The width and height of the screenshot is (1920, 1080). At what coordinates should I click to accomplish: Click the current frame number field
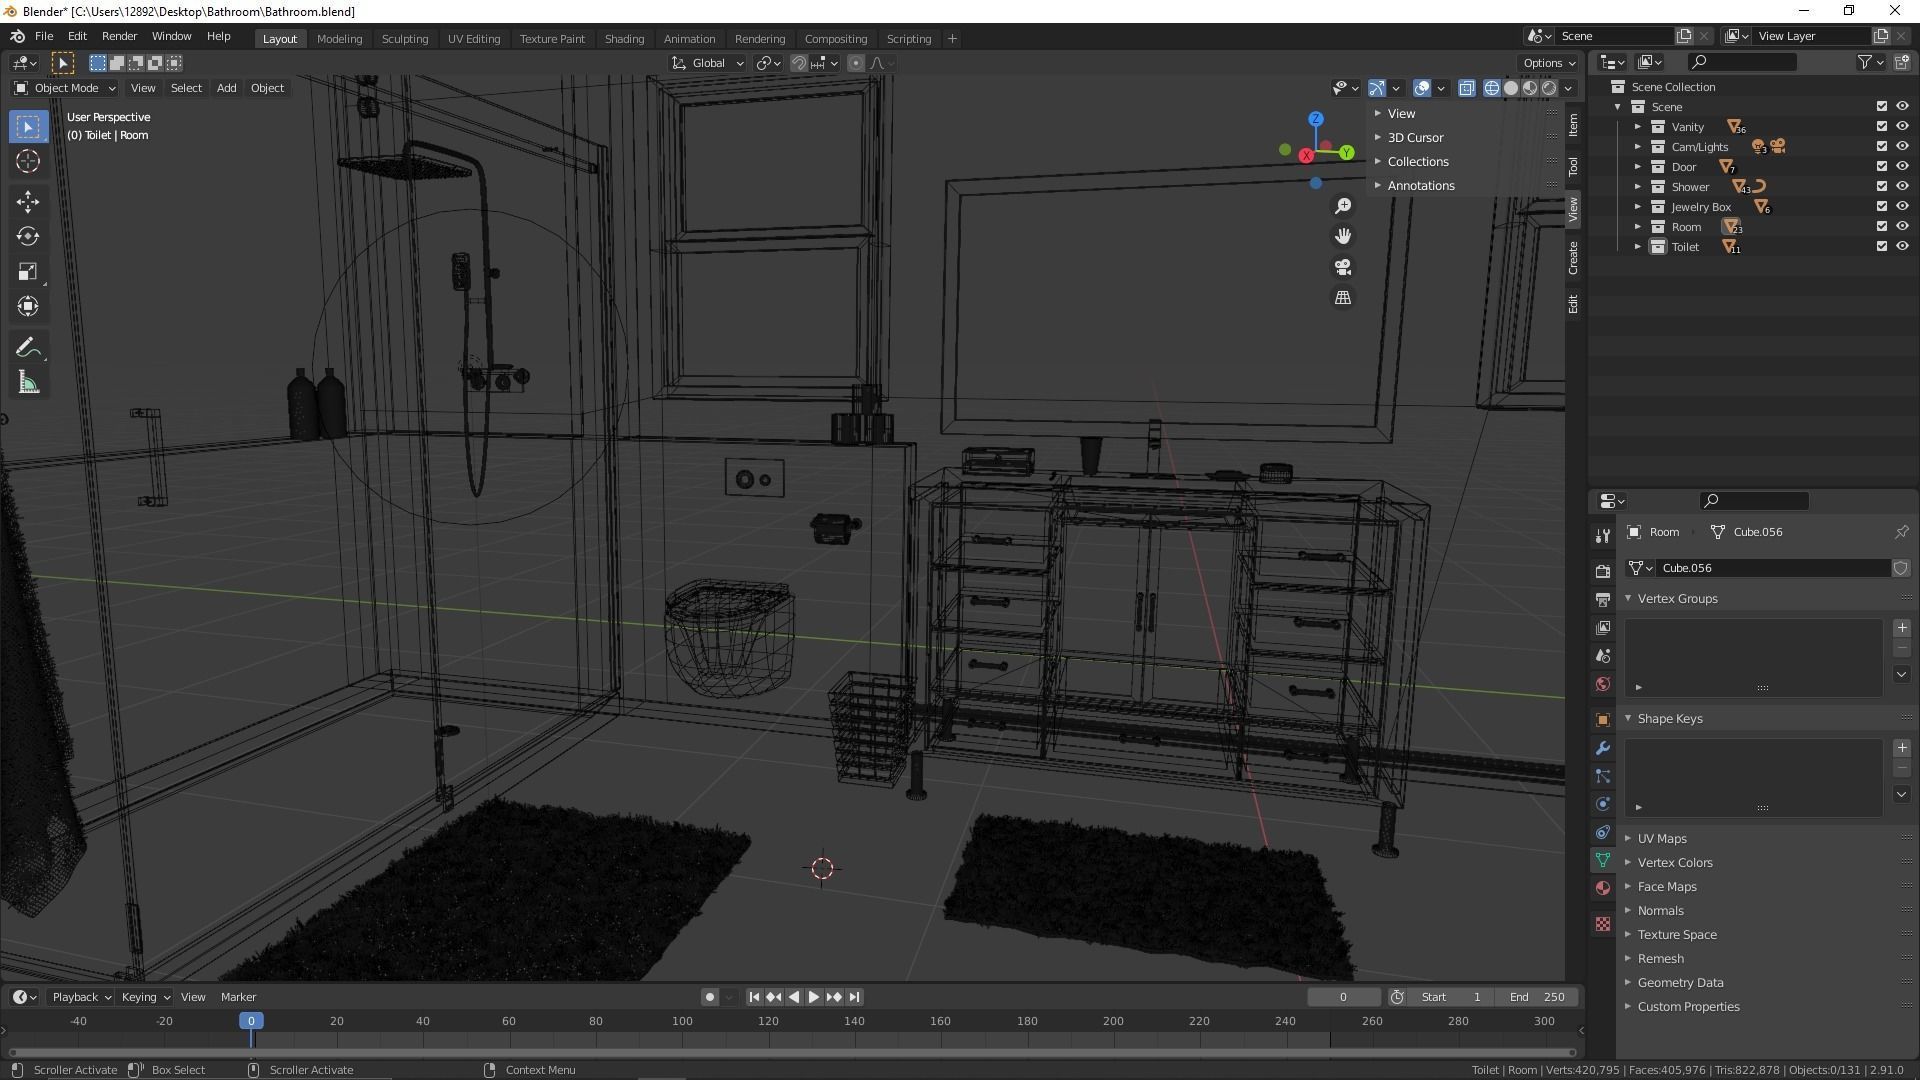pyautogui.click(x=1342, y=997)
